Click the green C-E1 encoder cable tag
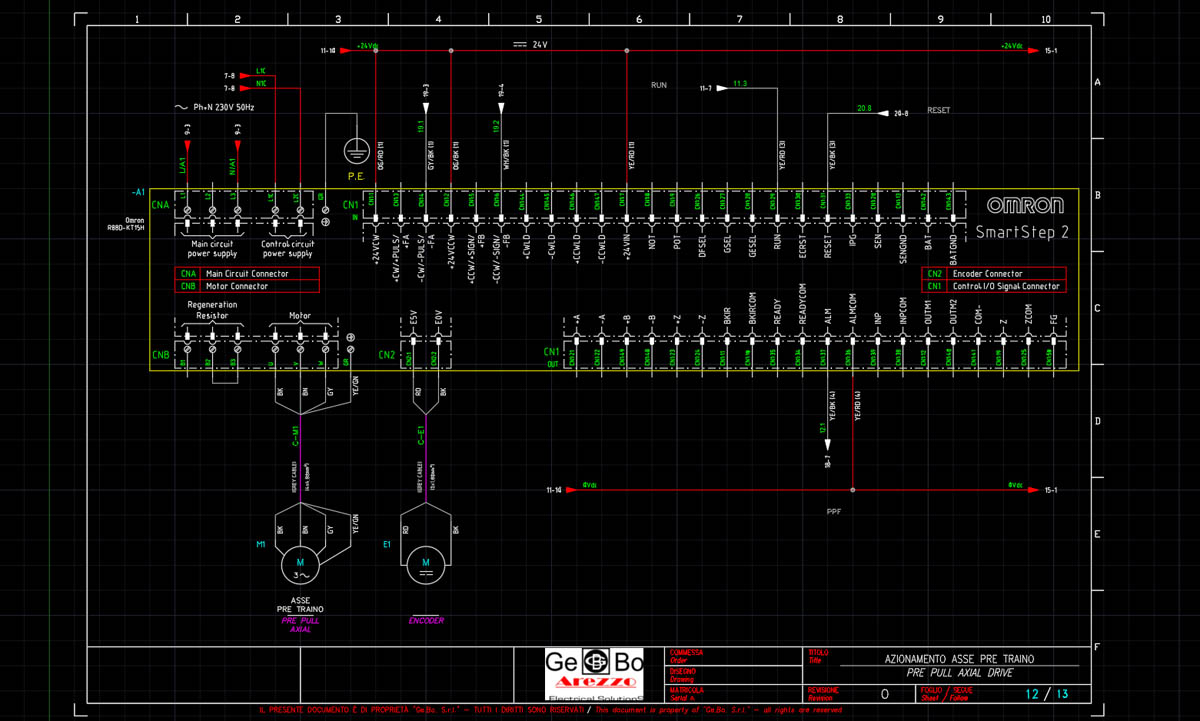 pyautogui.click(x=421, y=437)
